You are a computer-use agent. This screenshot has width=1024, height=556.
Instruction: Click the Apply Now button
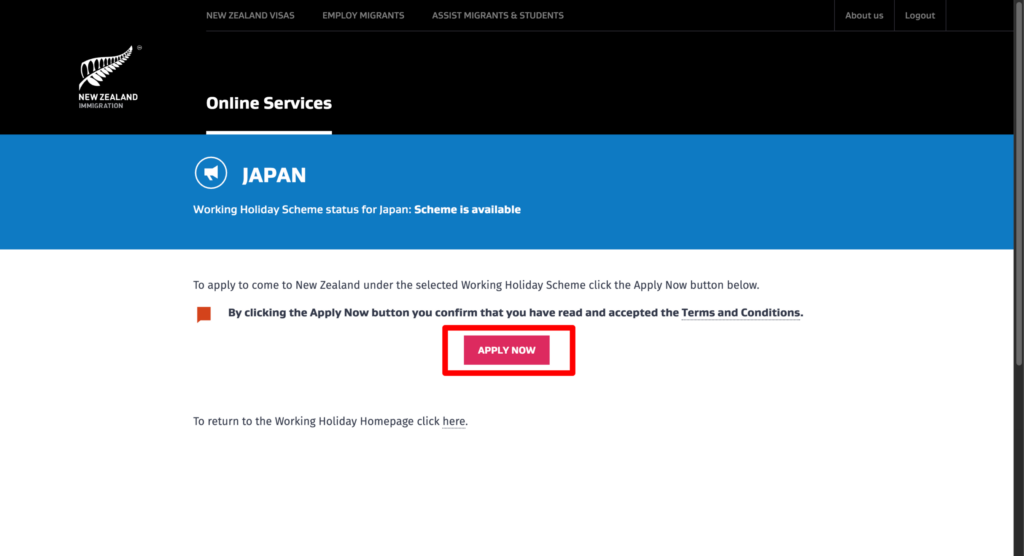click(507, 350)
